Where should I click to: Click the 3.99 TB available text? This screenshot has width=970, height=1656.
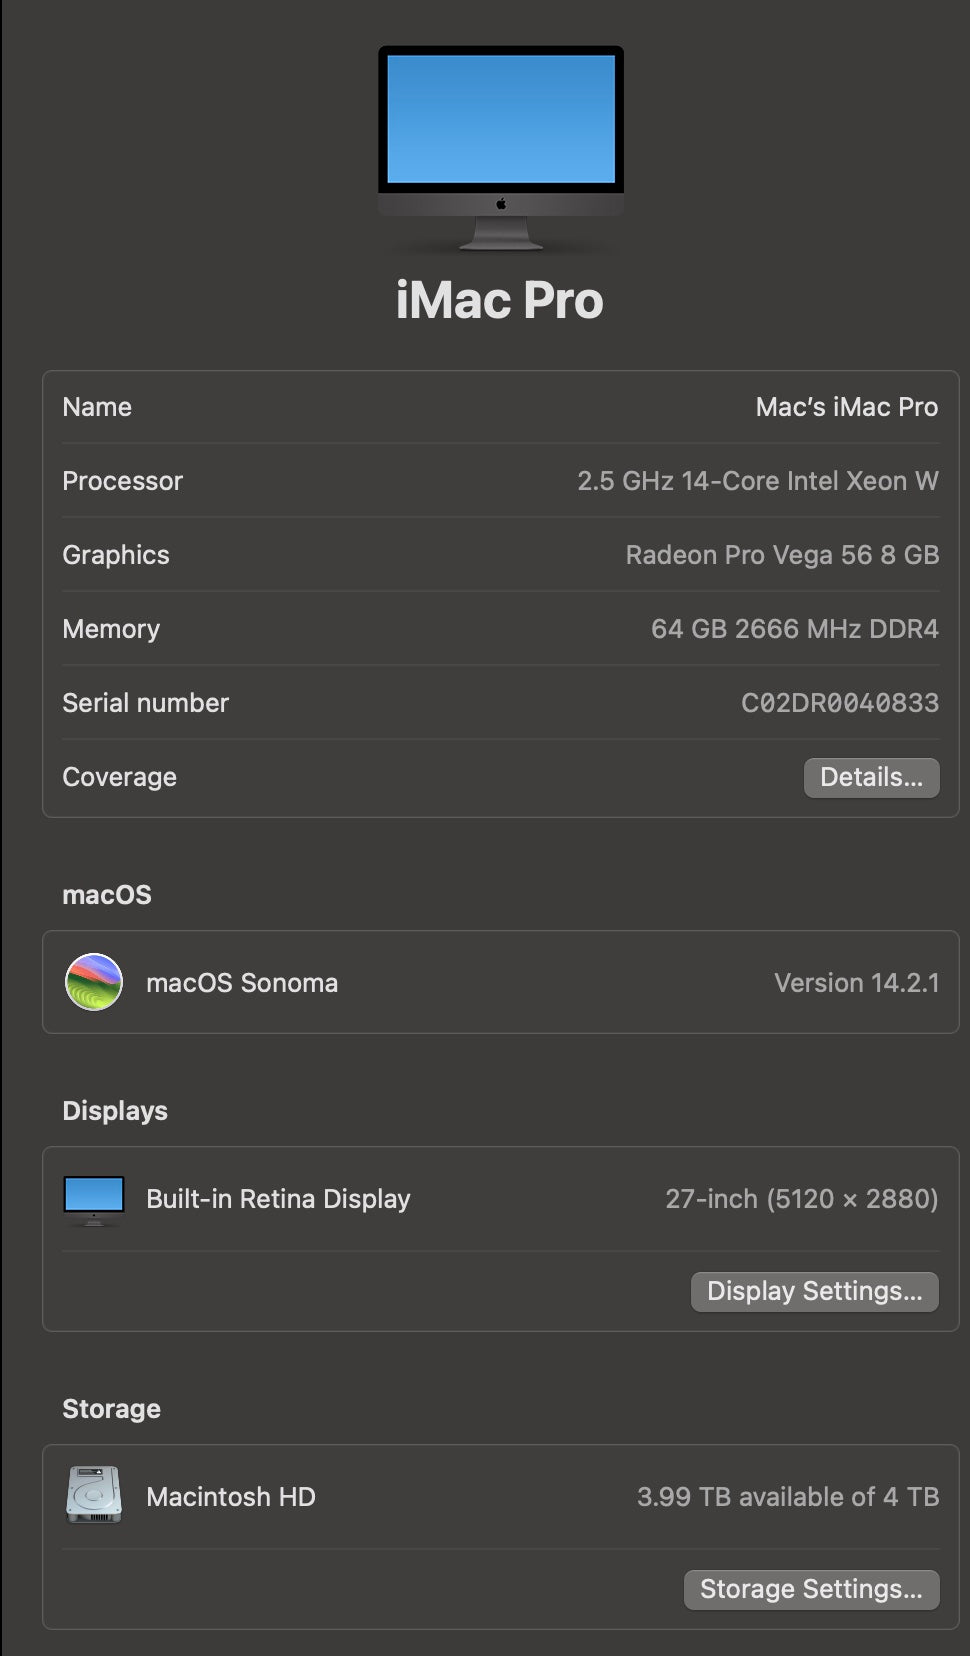pos(787,1497)
